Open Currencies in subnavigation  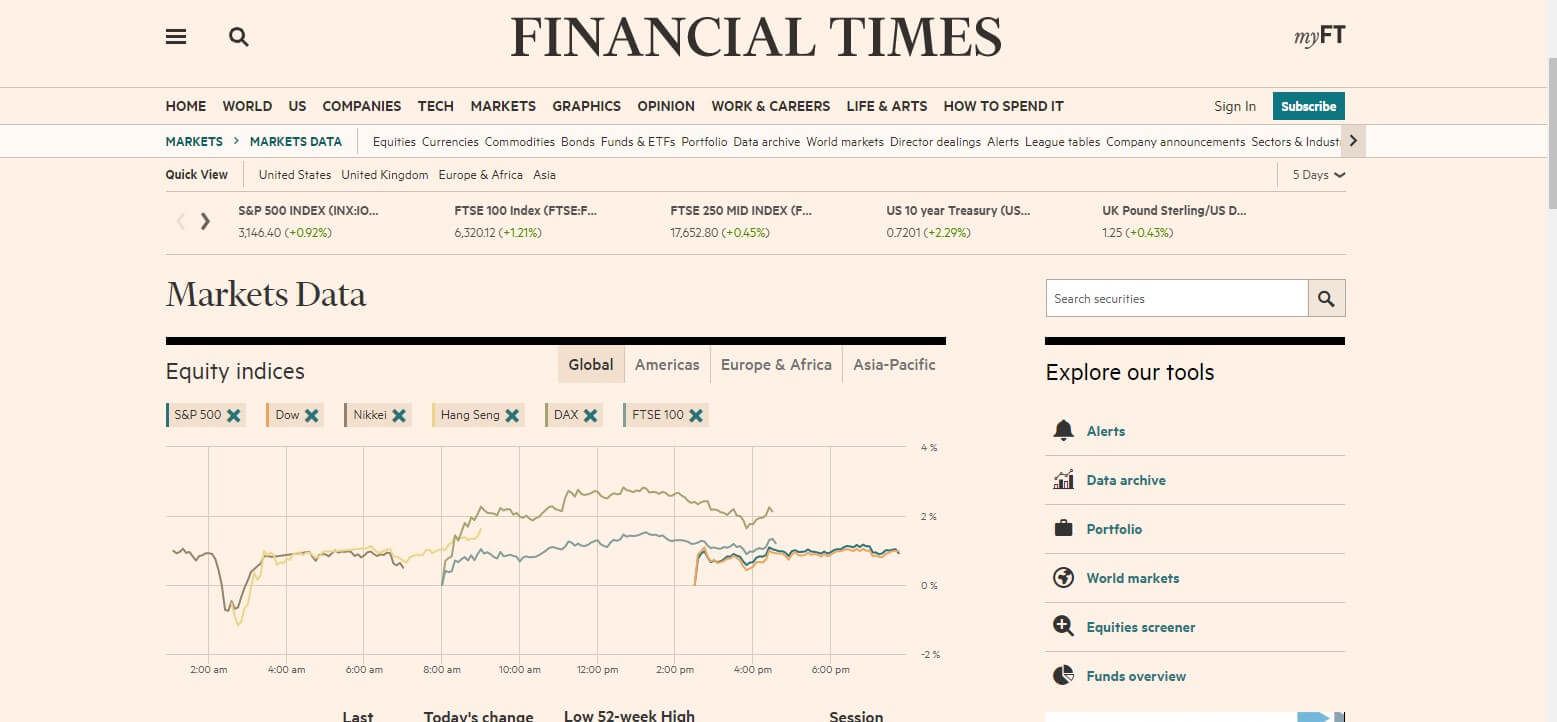click(x=450, y=142)
